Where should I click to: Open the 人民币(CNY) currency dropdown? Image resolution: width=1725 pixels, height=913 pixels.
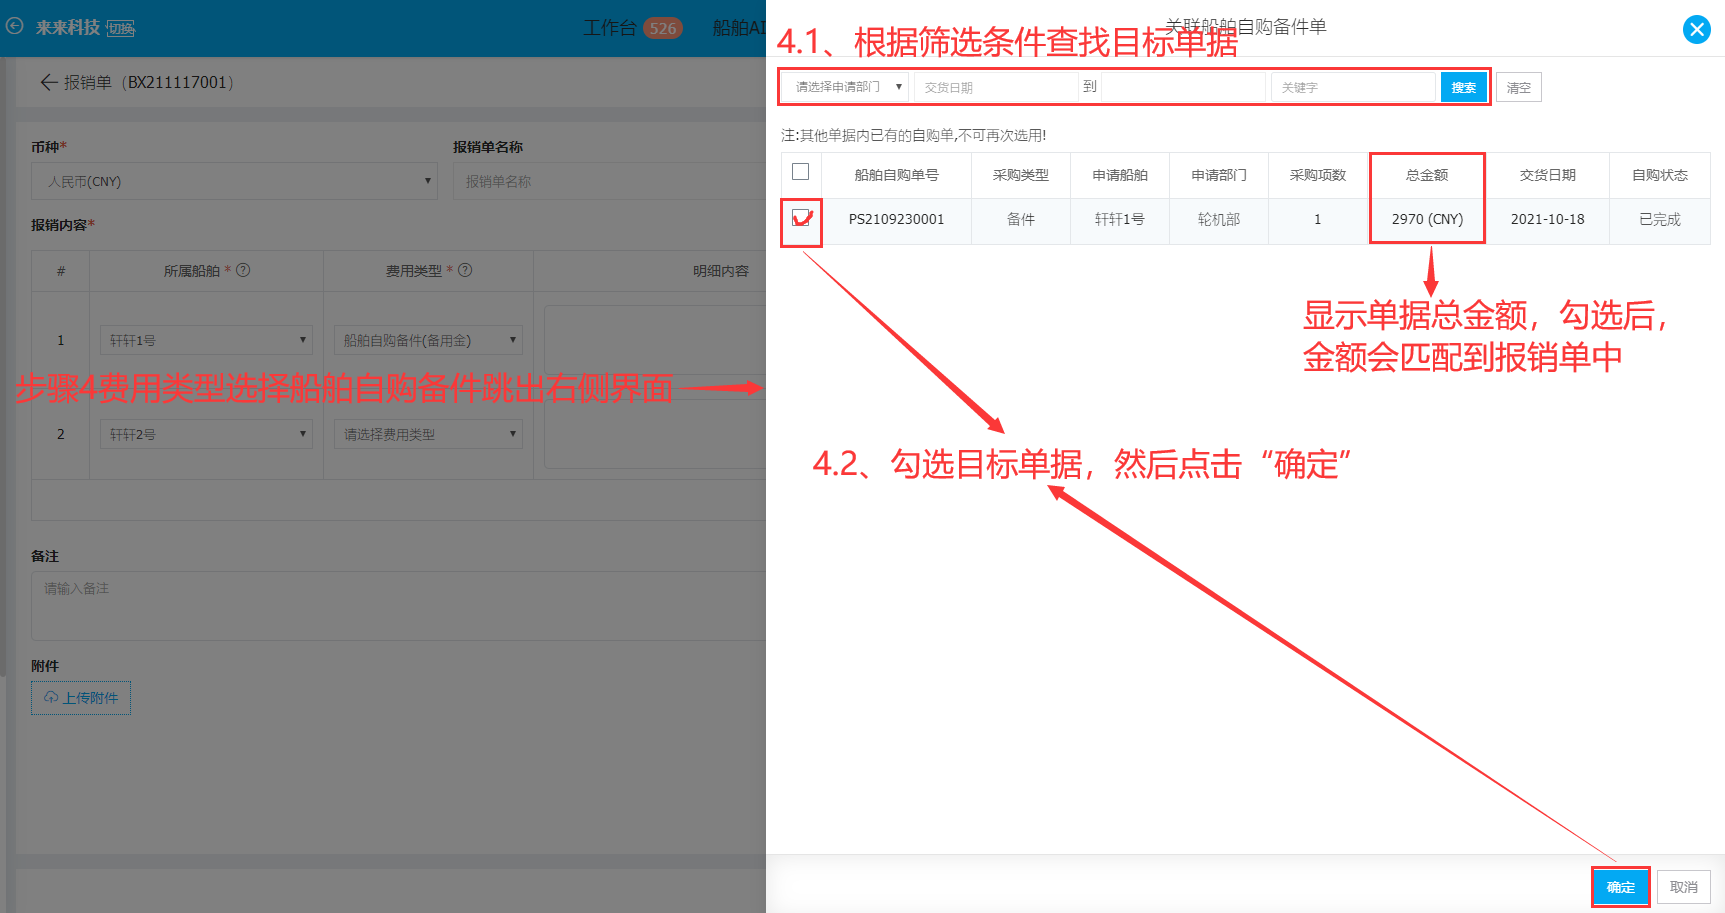[x=235, y=181]
